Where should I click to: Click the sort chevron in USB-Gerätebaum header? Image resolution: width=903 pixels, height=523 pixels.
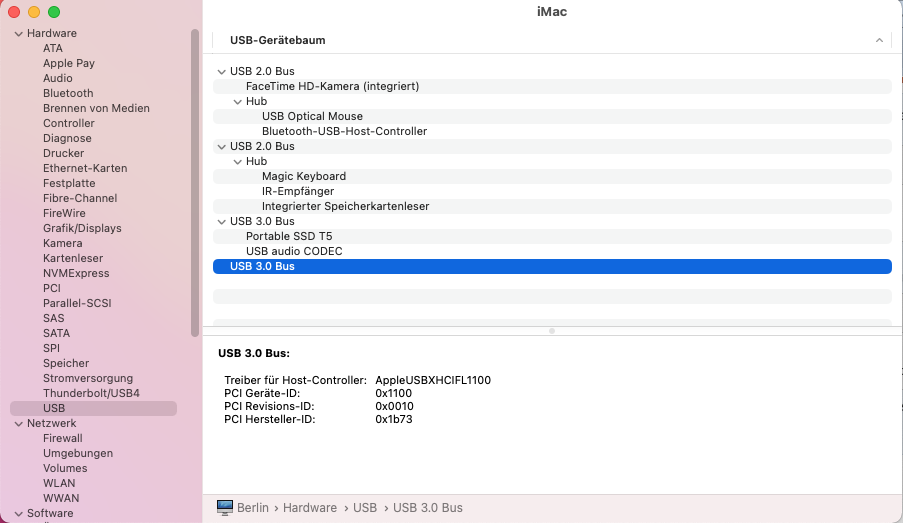[880, 40]
